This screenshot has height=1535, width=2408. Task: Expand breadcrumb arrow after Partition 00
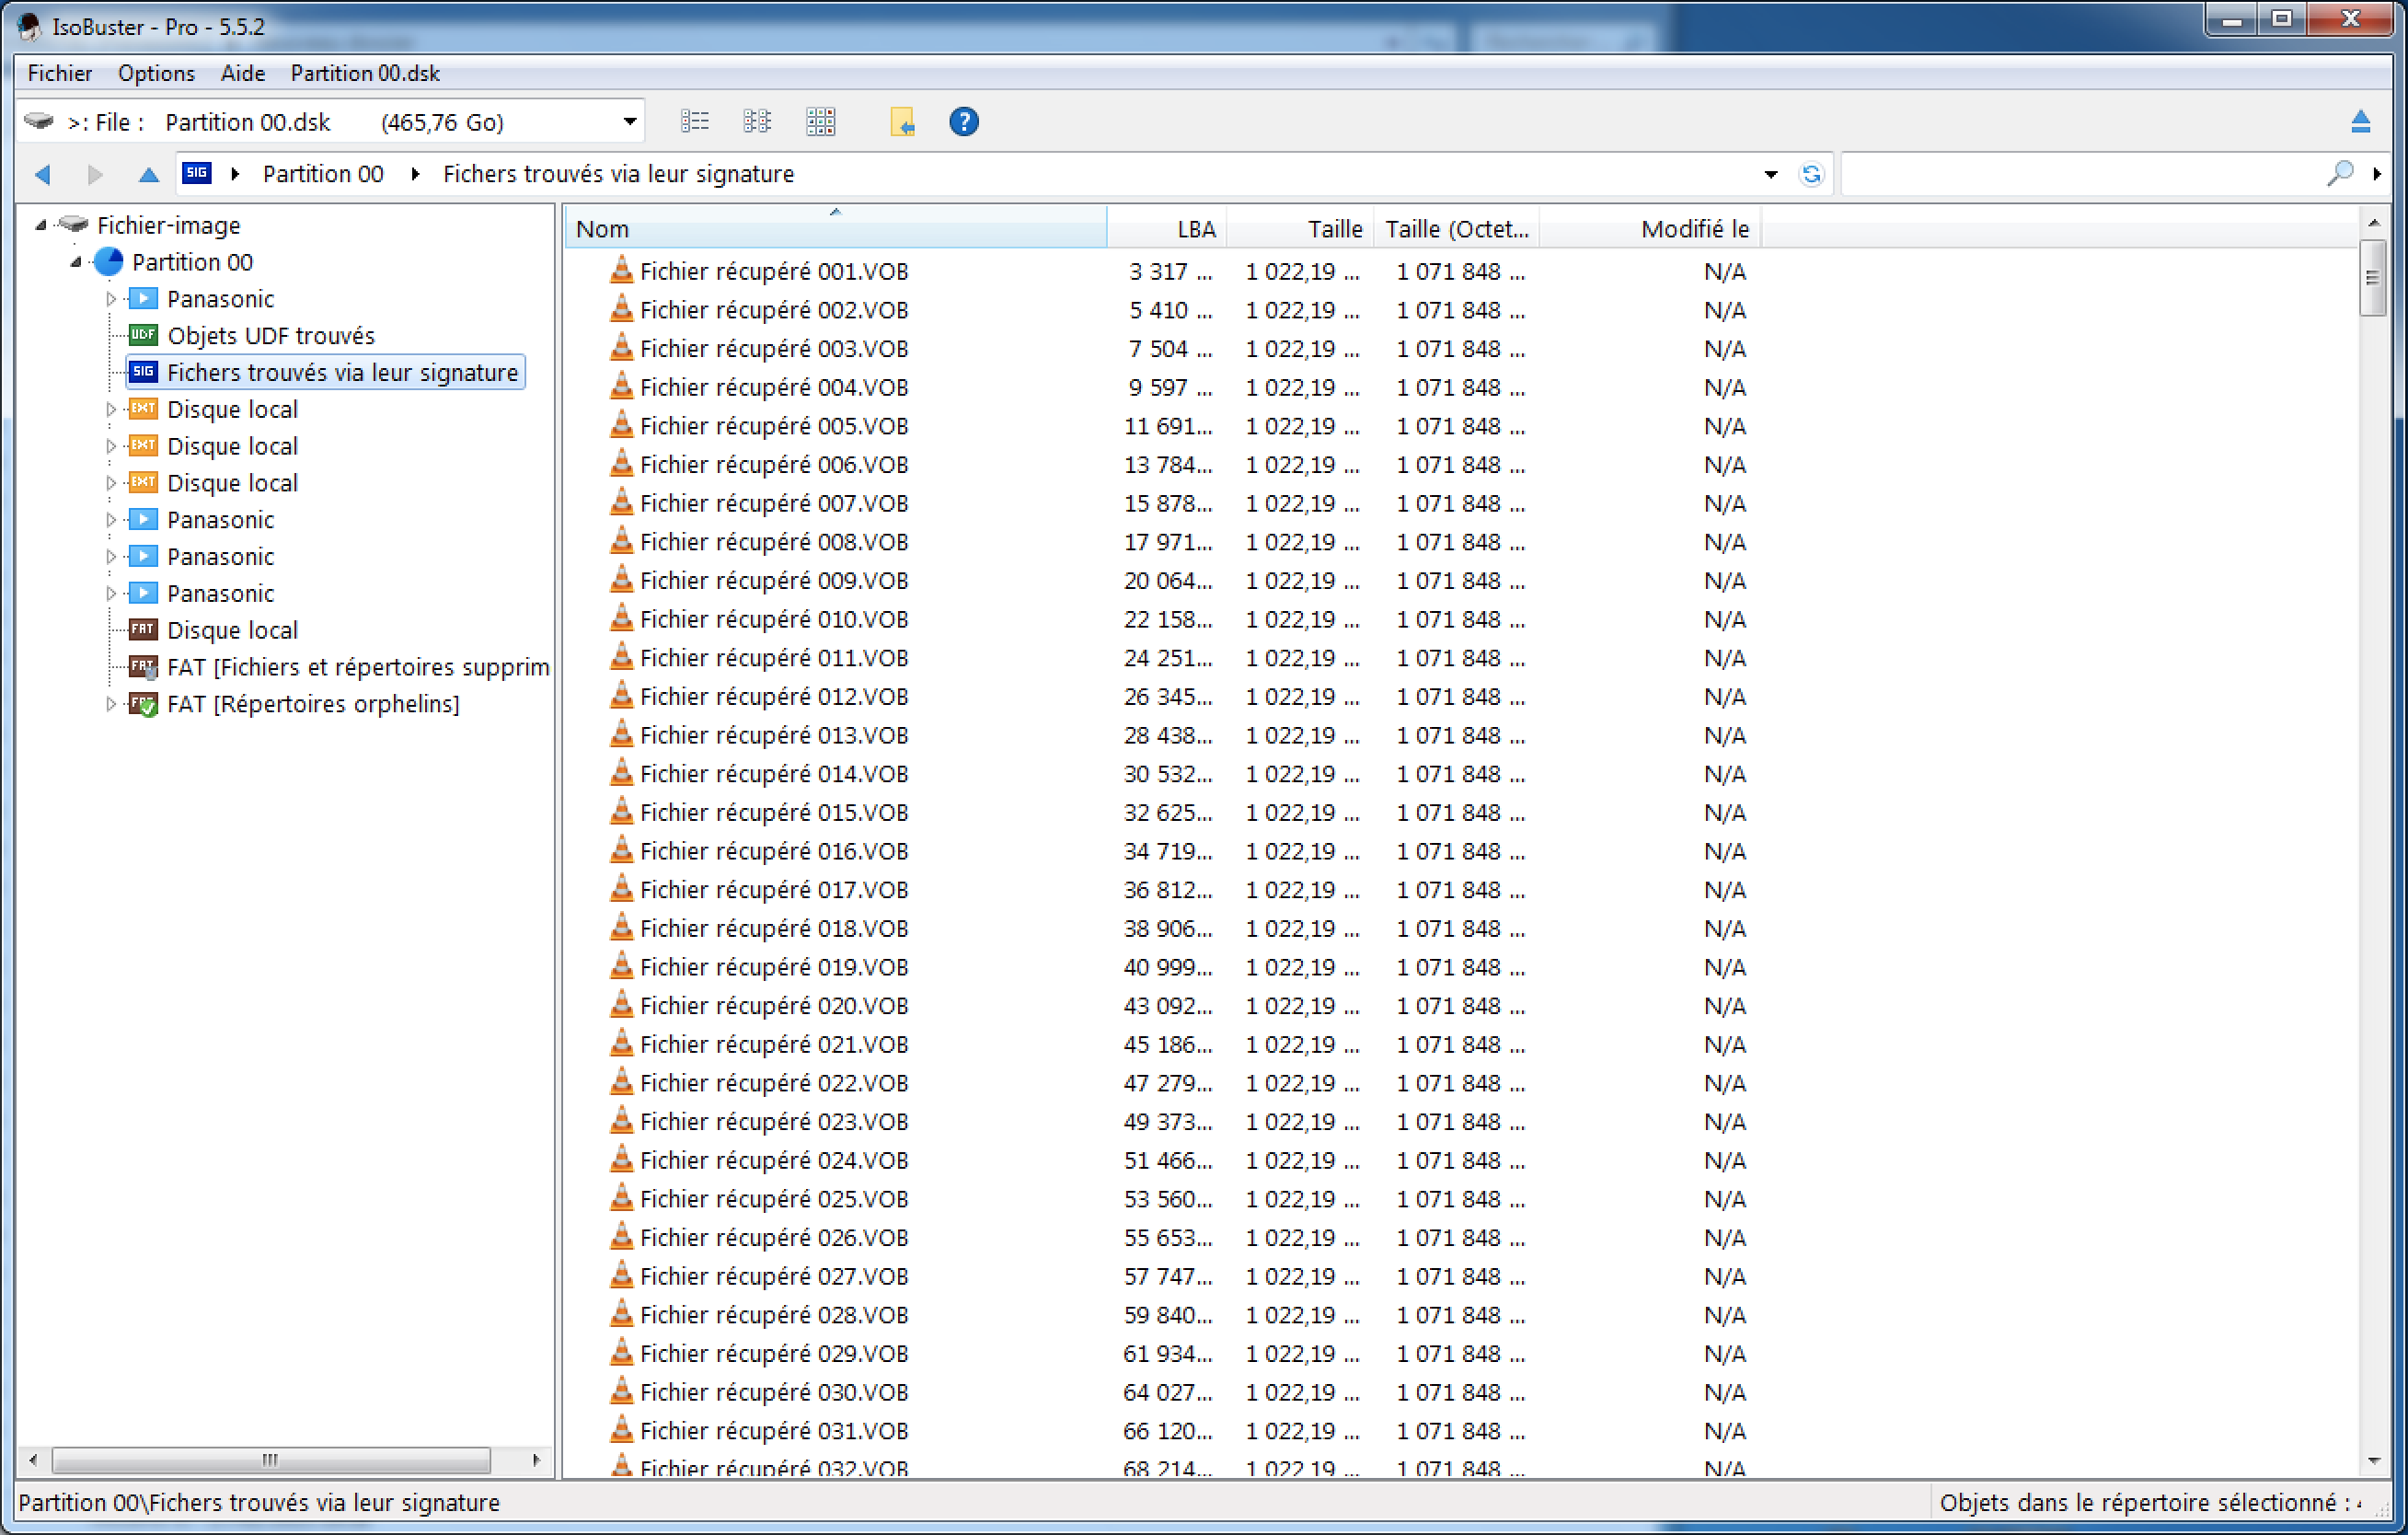pyautogui.click(x=415, y=174)
